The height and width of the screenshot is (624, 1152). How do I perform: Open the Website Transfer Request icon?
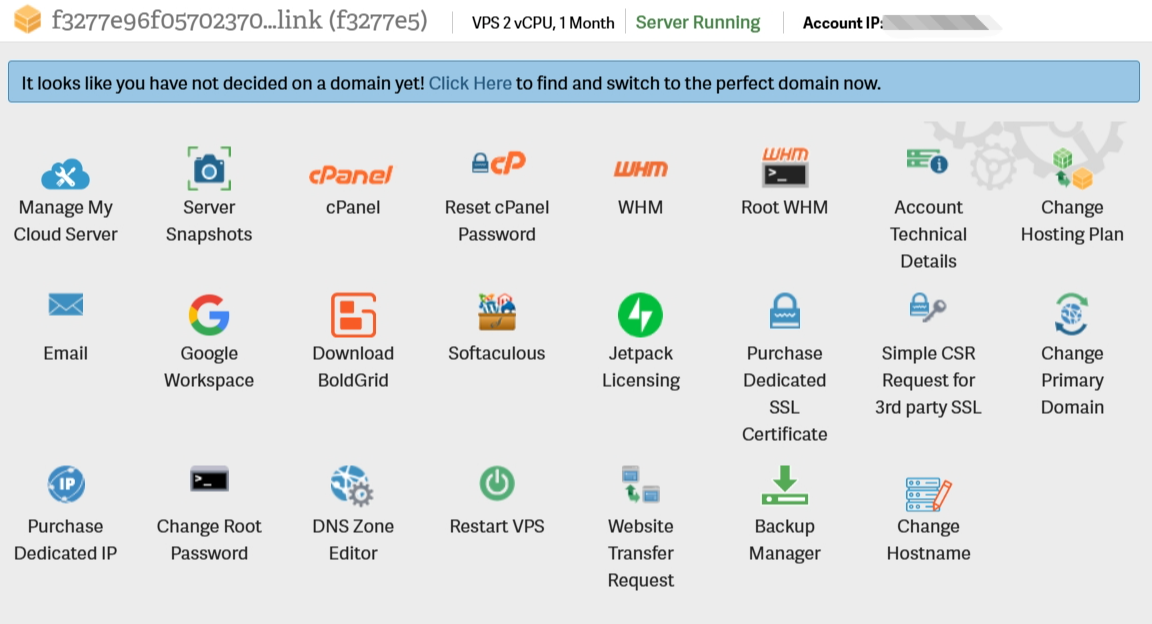click(641, 484)
